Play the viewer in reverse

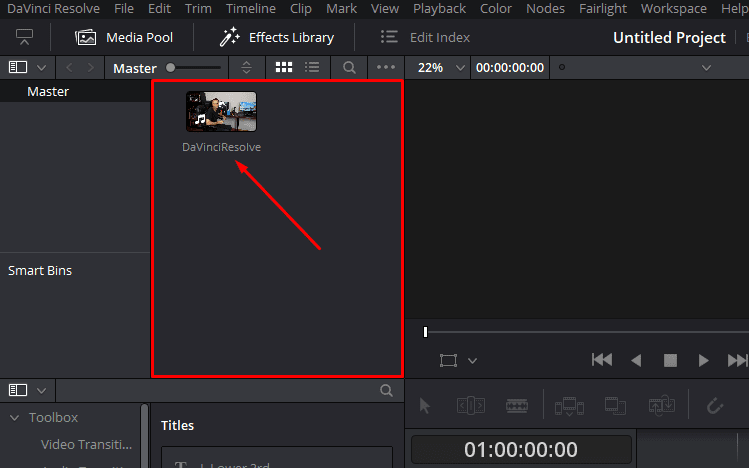pyautogui.click(x=636, y=360)
